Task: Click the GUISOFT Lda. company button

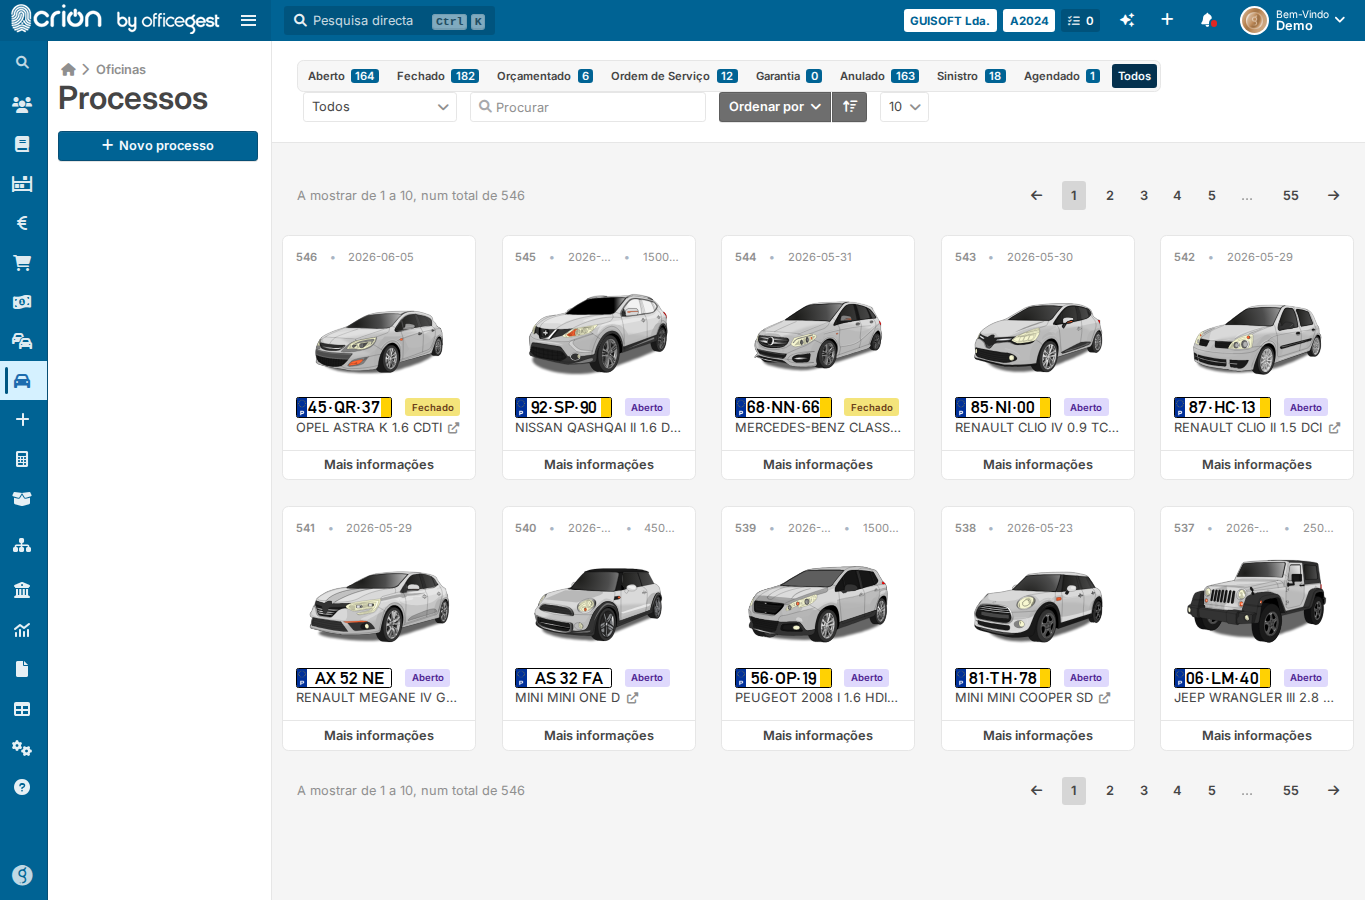Action: [x=950, y=21]
